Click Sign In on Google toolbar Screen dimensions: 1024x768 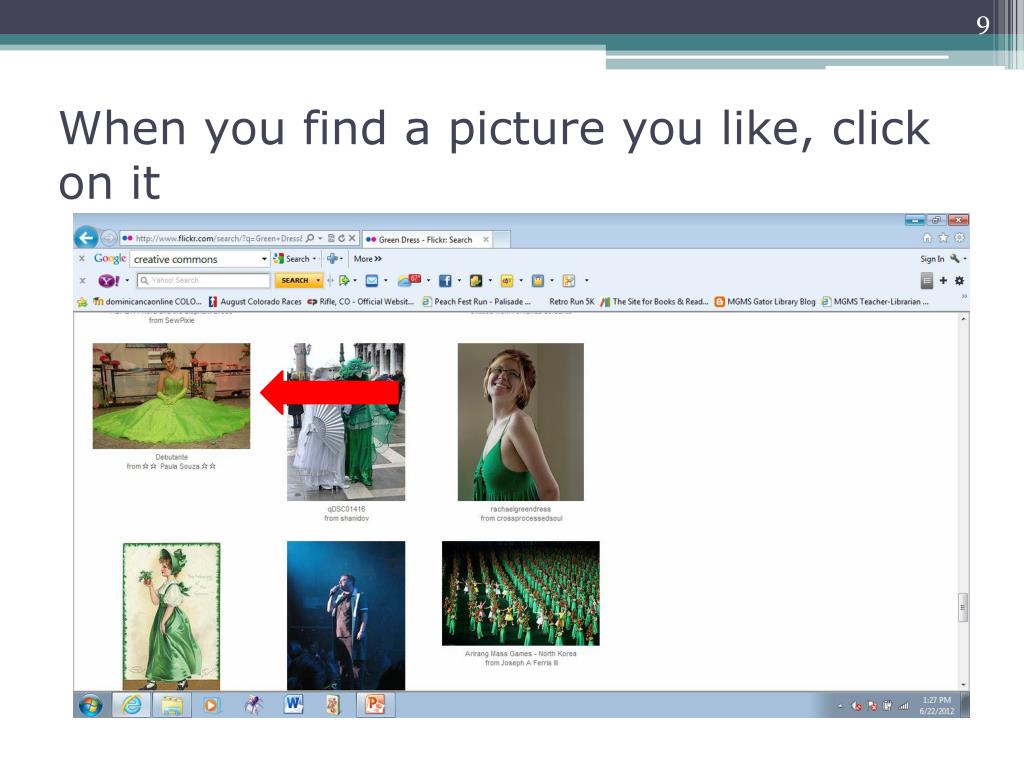(932, 259)
